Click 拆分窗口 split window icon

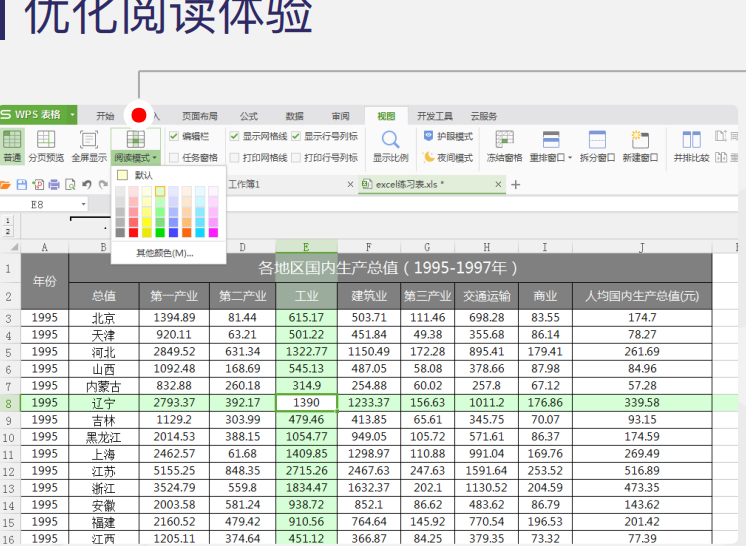coord(597,139)
